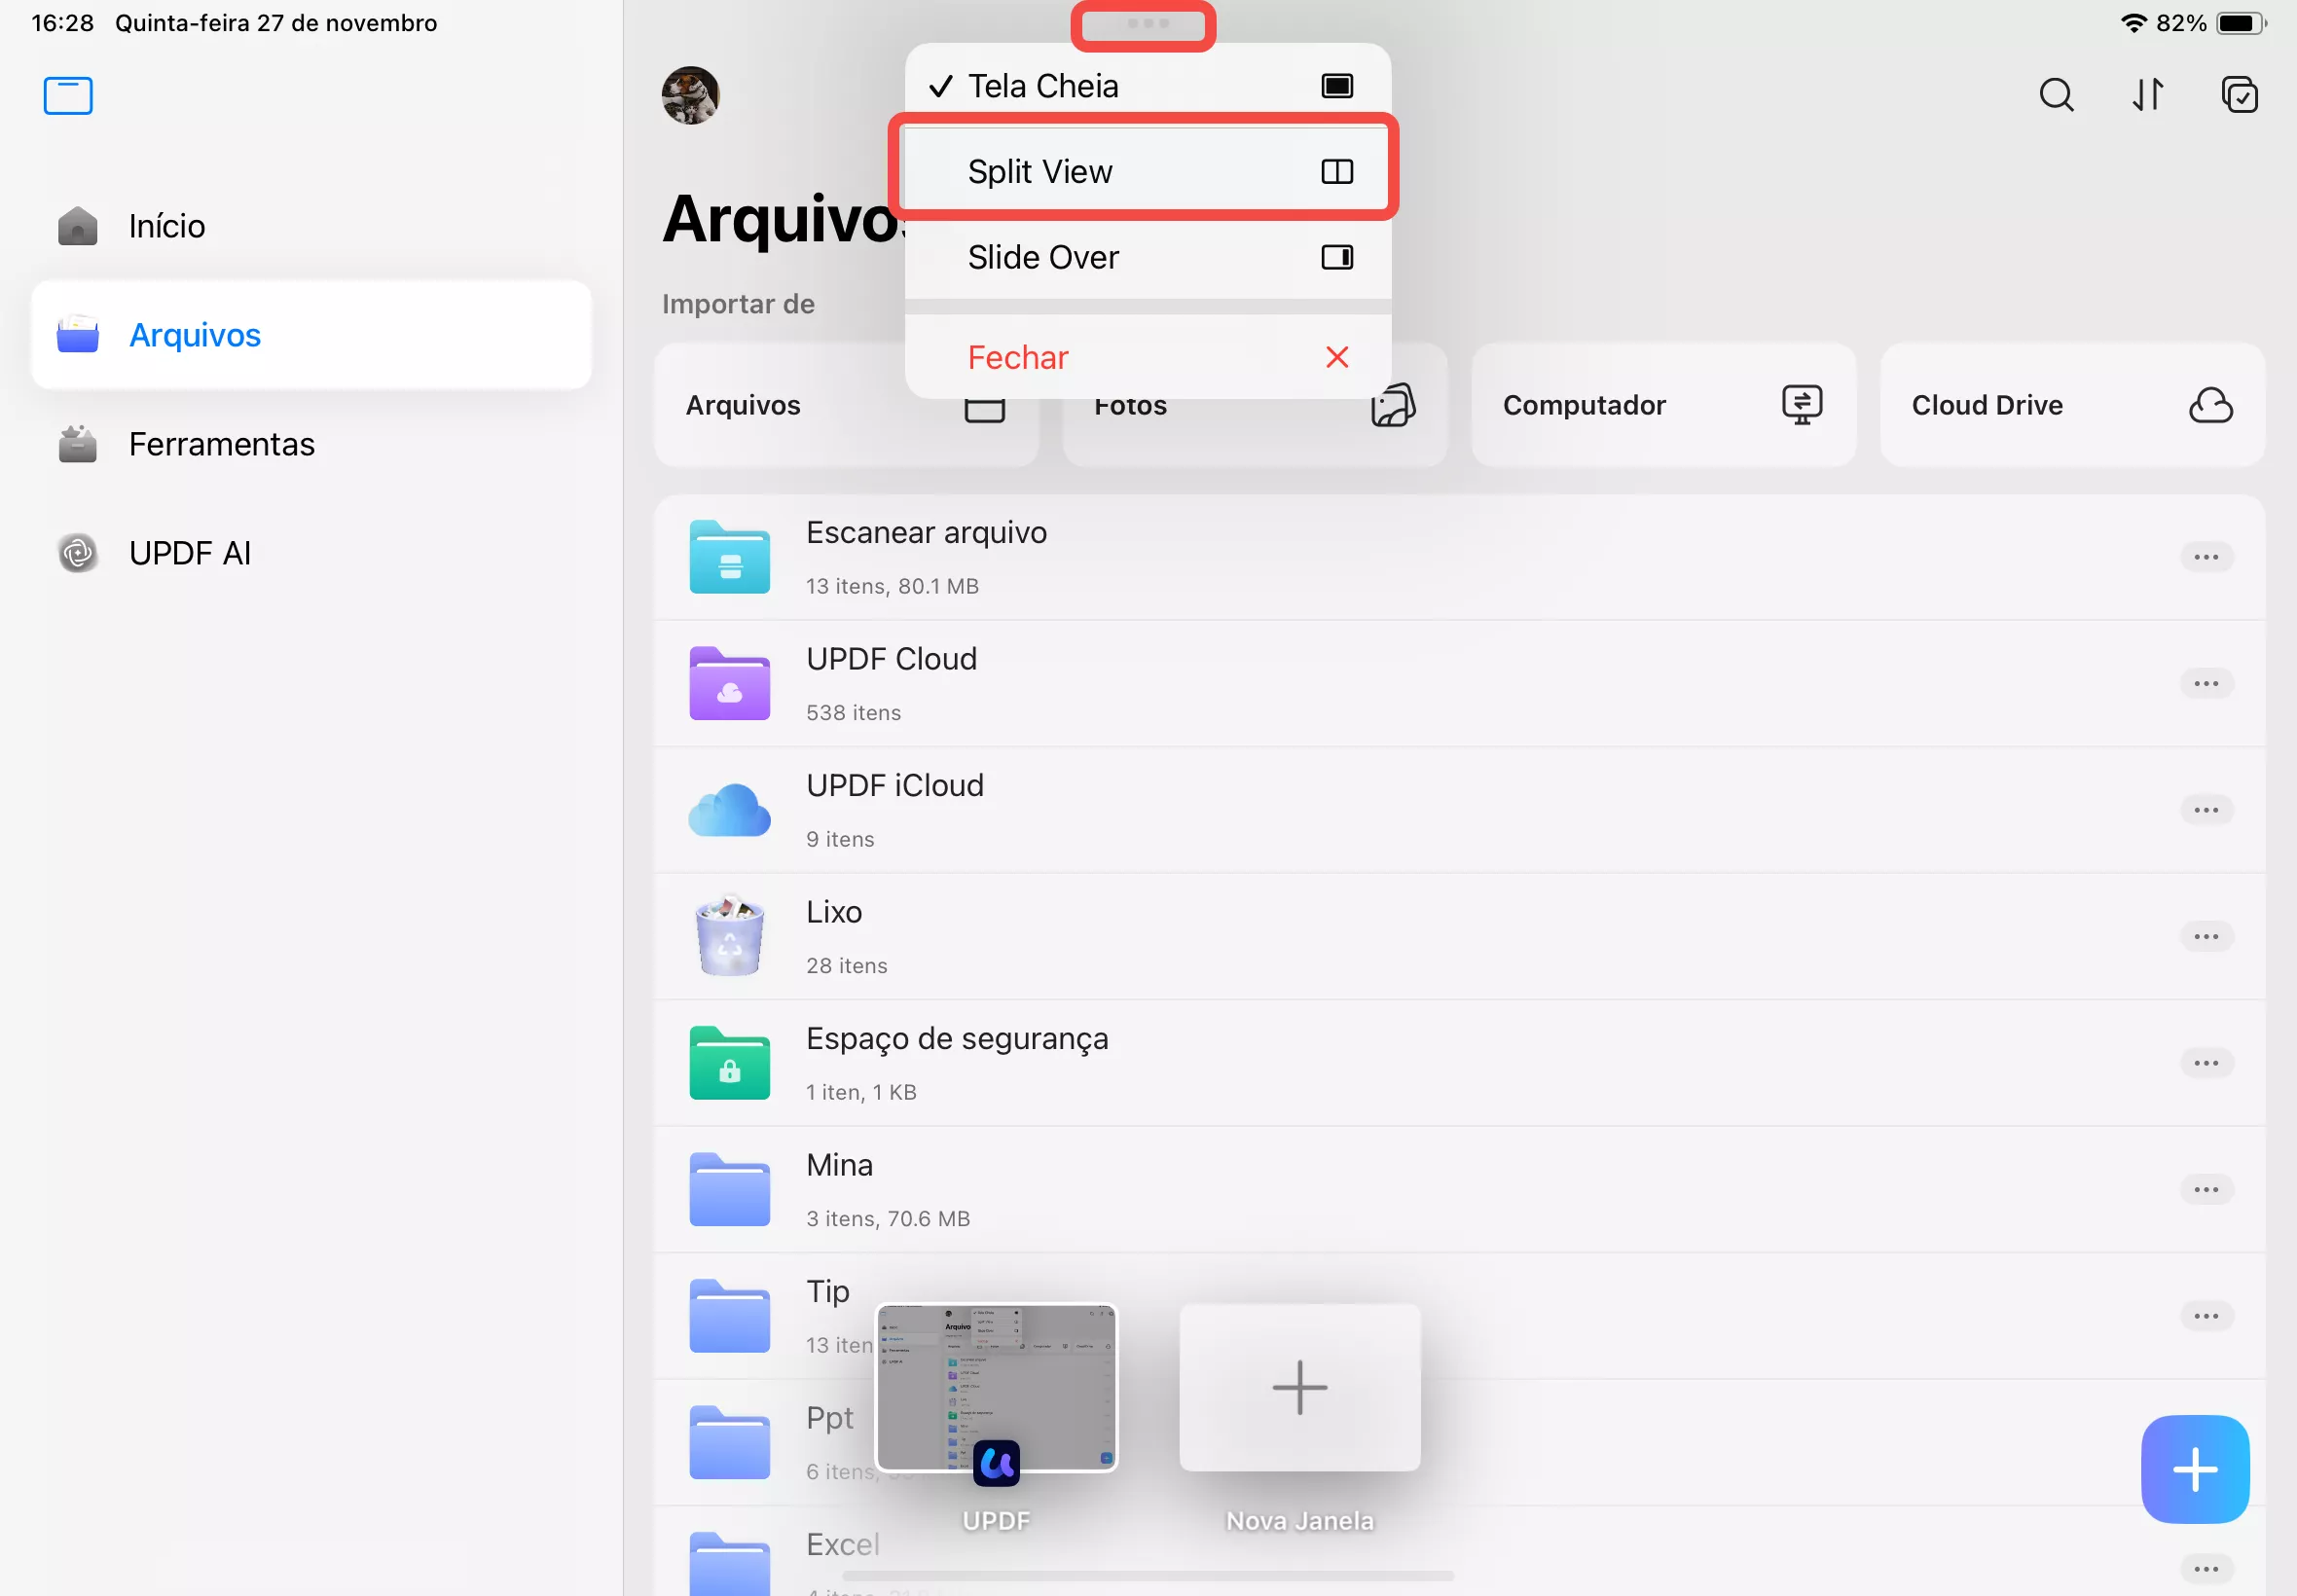
Task: Open the Lixo trash folder
Action: [x=834, y=936]
